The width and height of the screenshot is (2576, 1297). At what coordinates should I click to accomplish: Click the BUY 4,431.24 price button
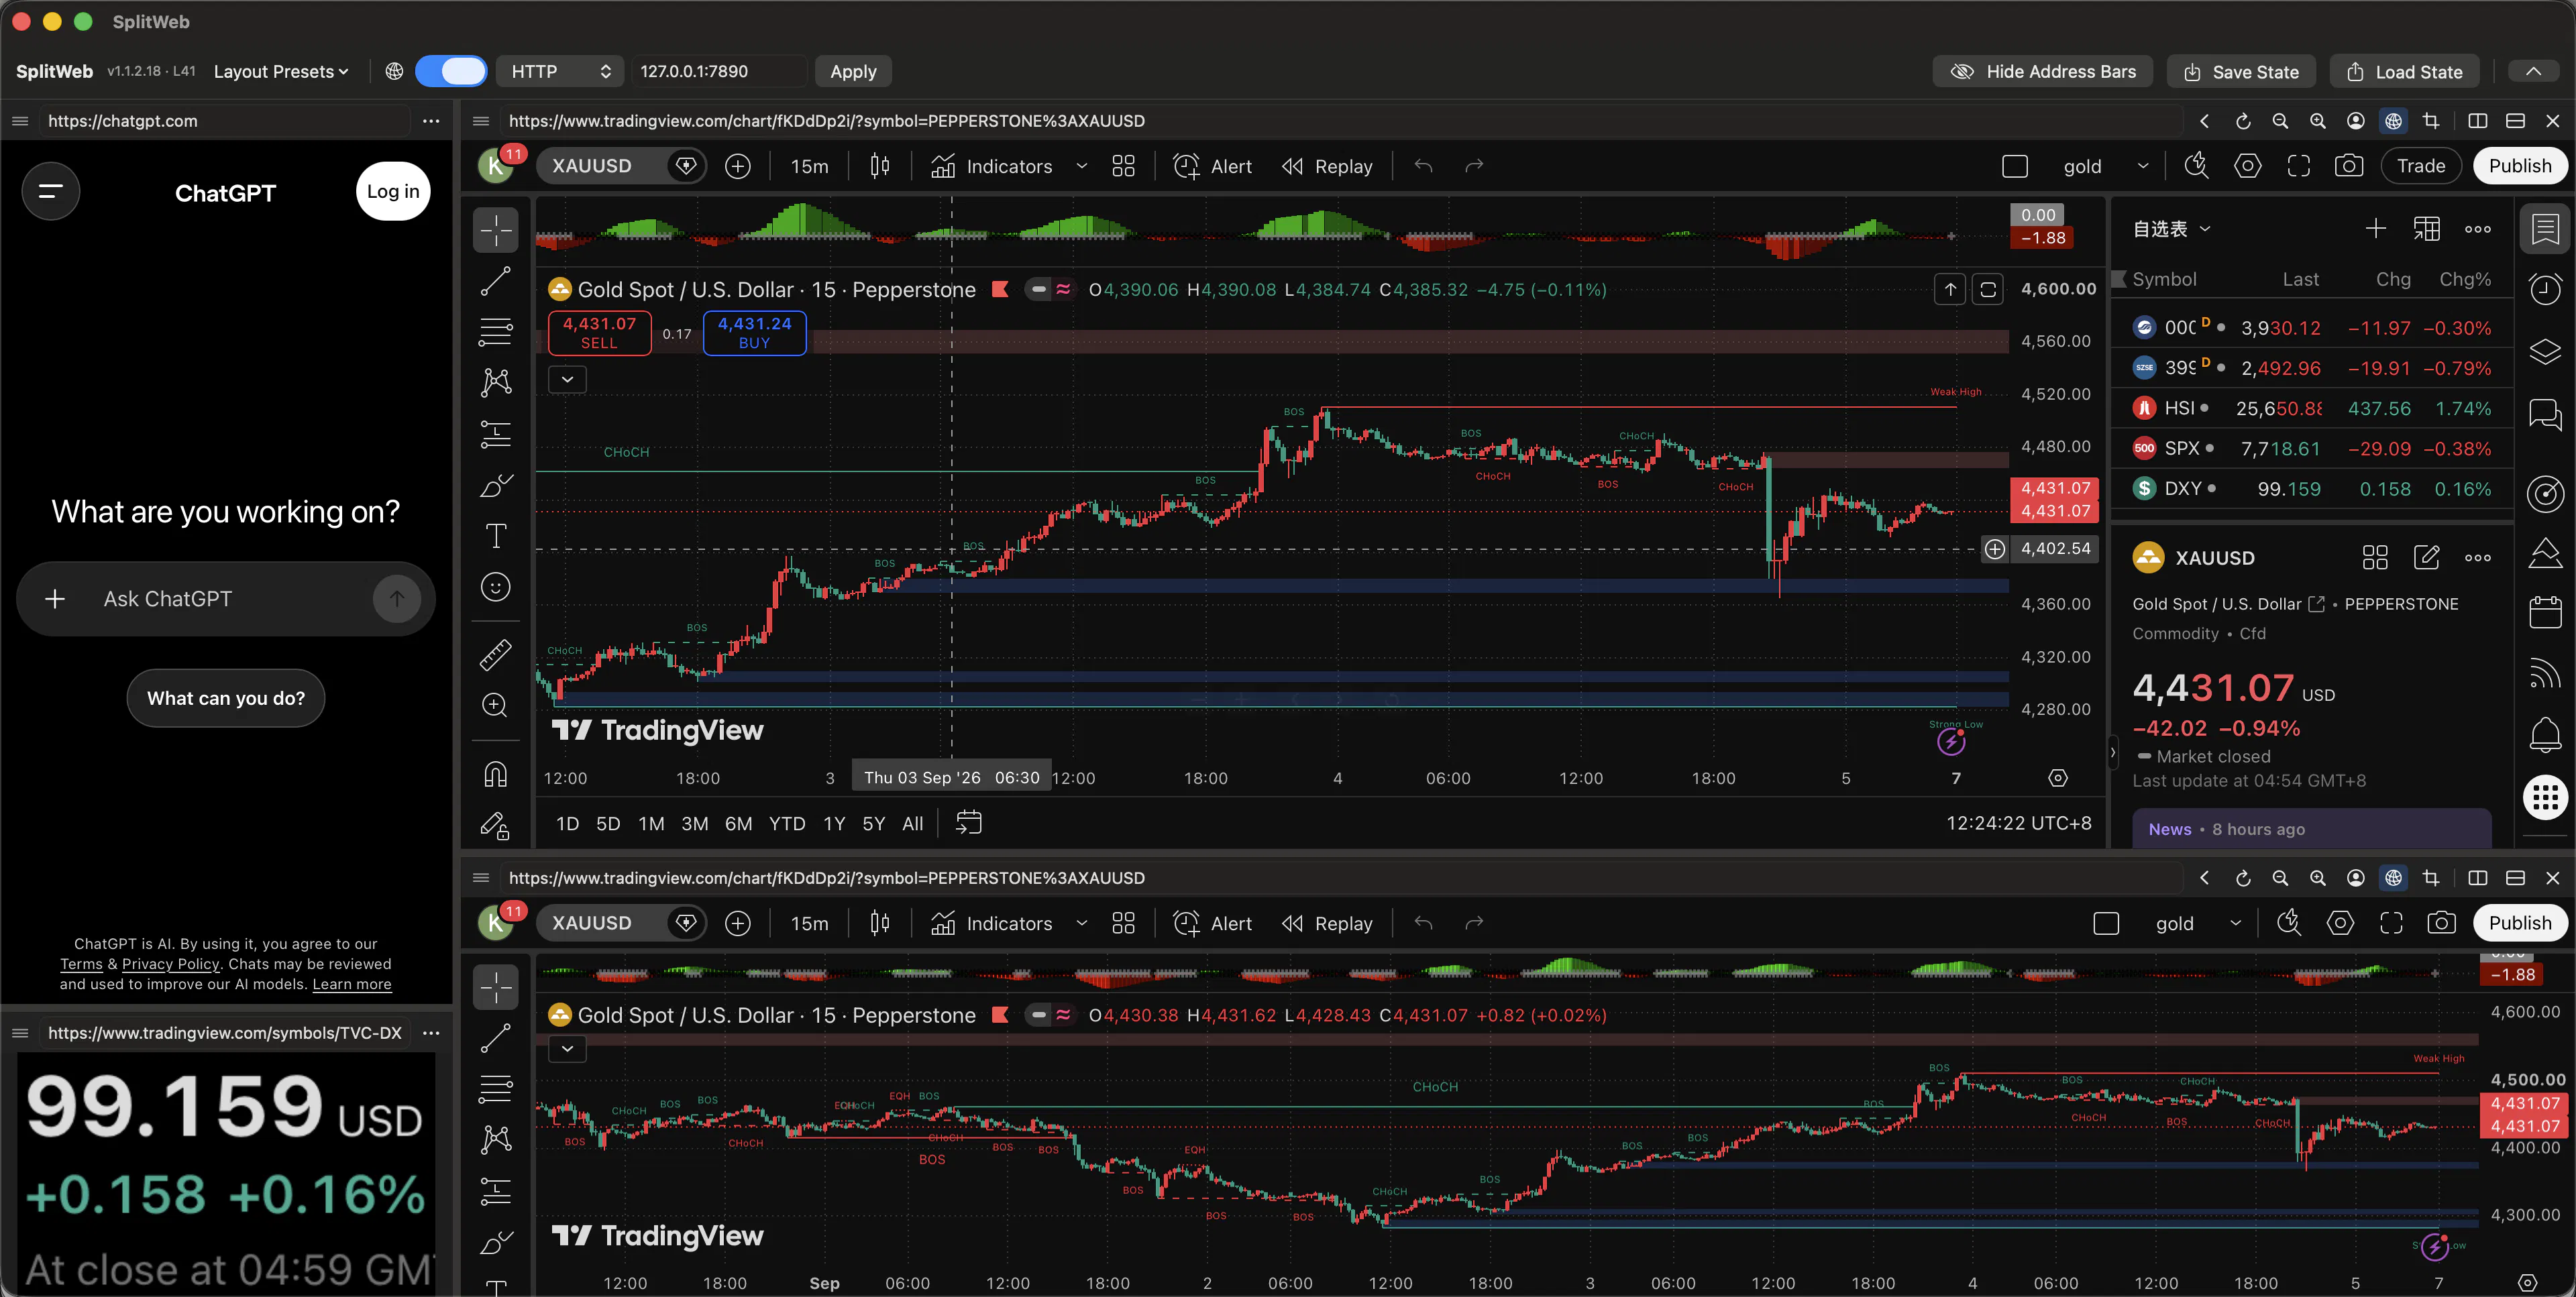pos(754,333)
